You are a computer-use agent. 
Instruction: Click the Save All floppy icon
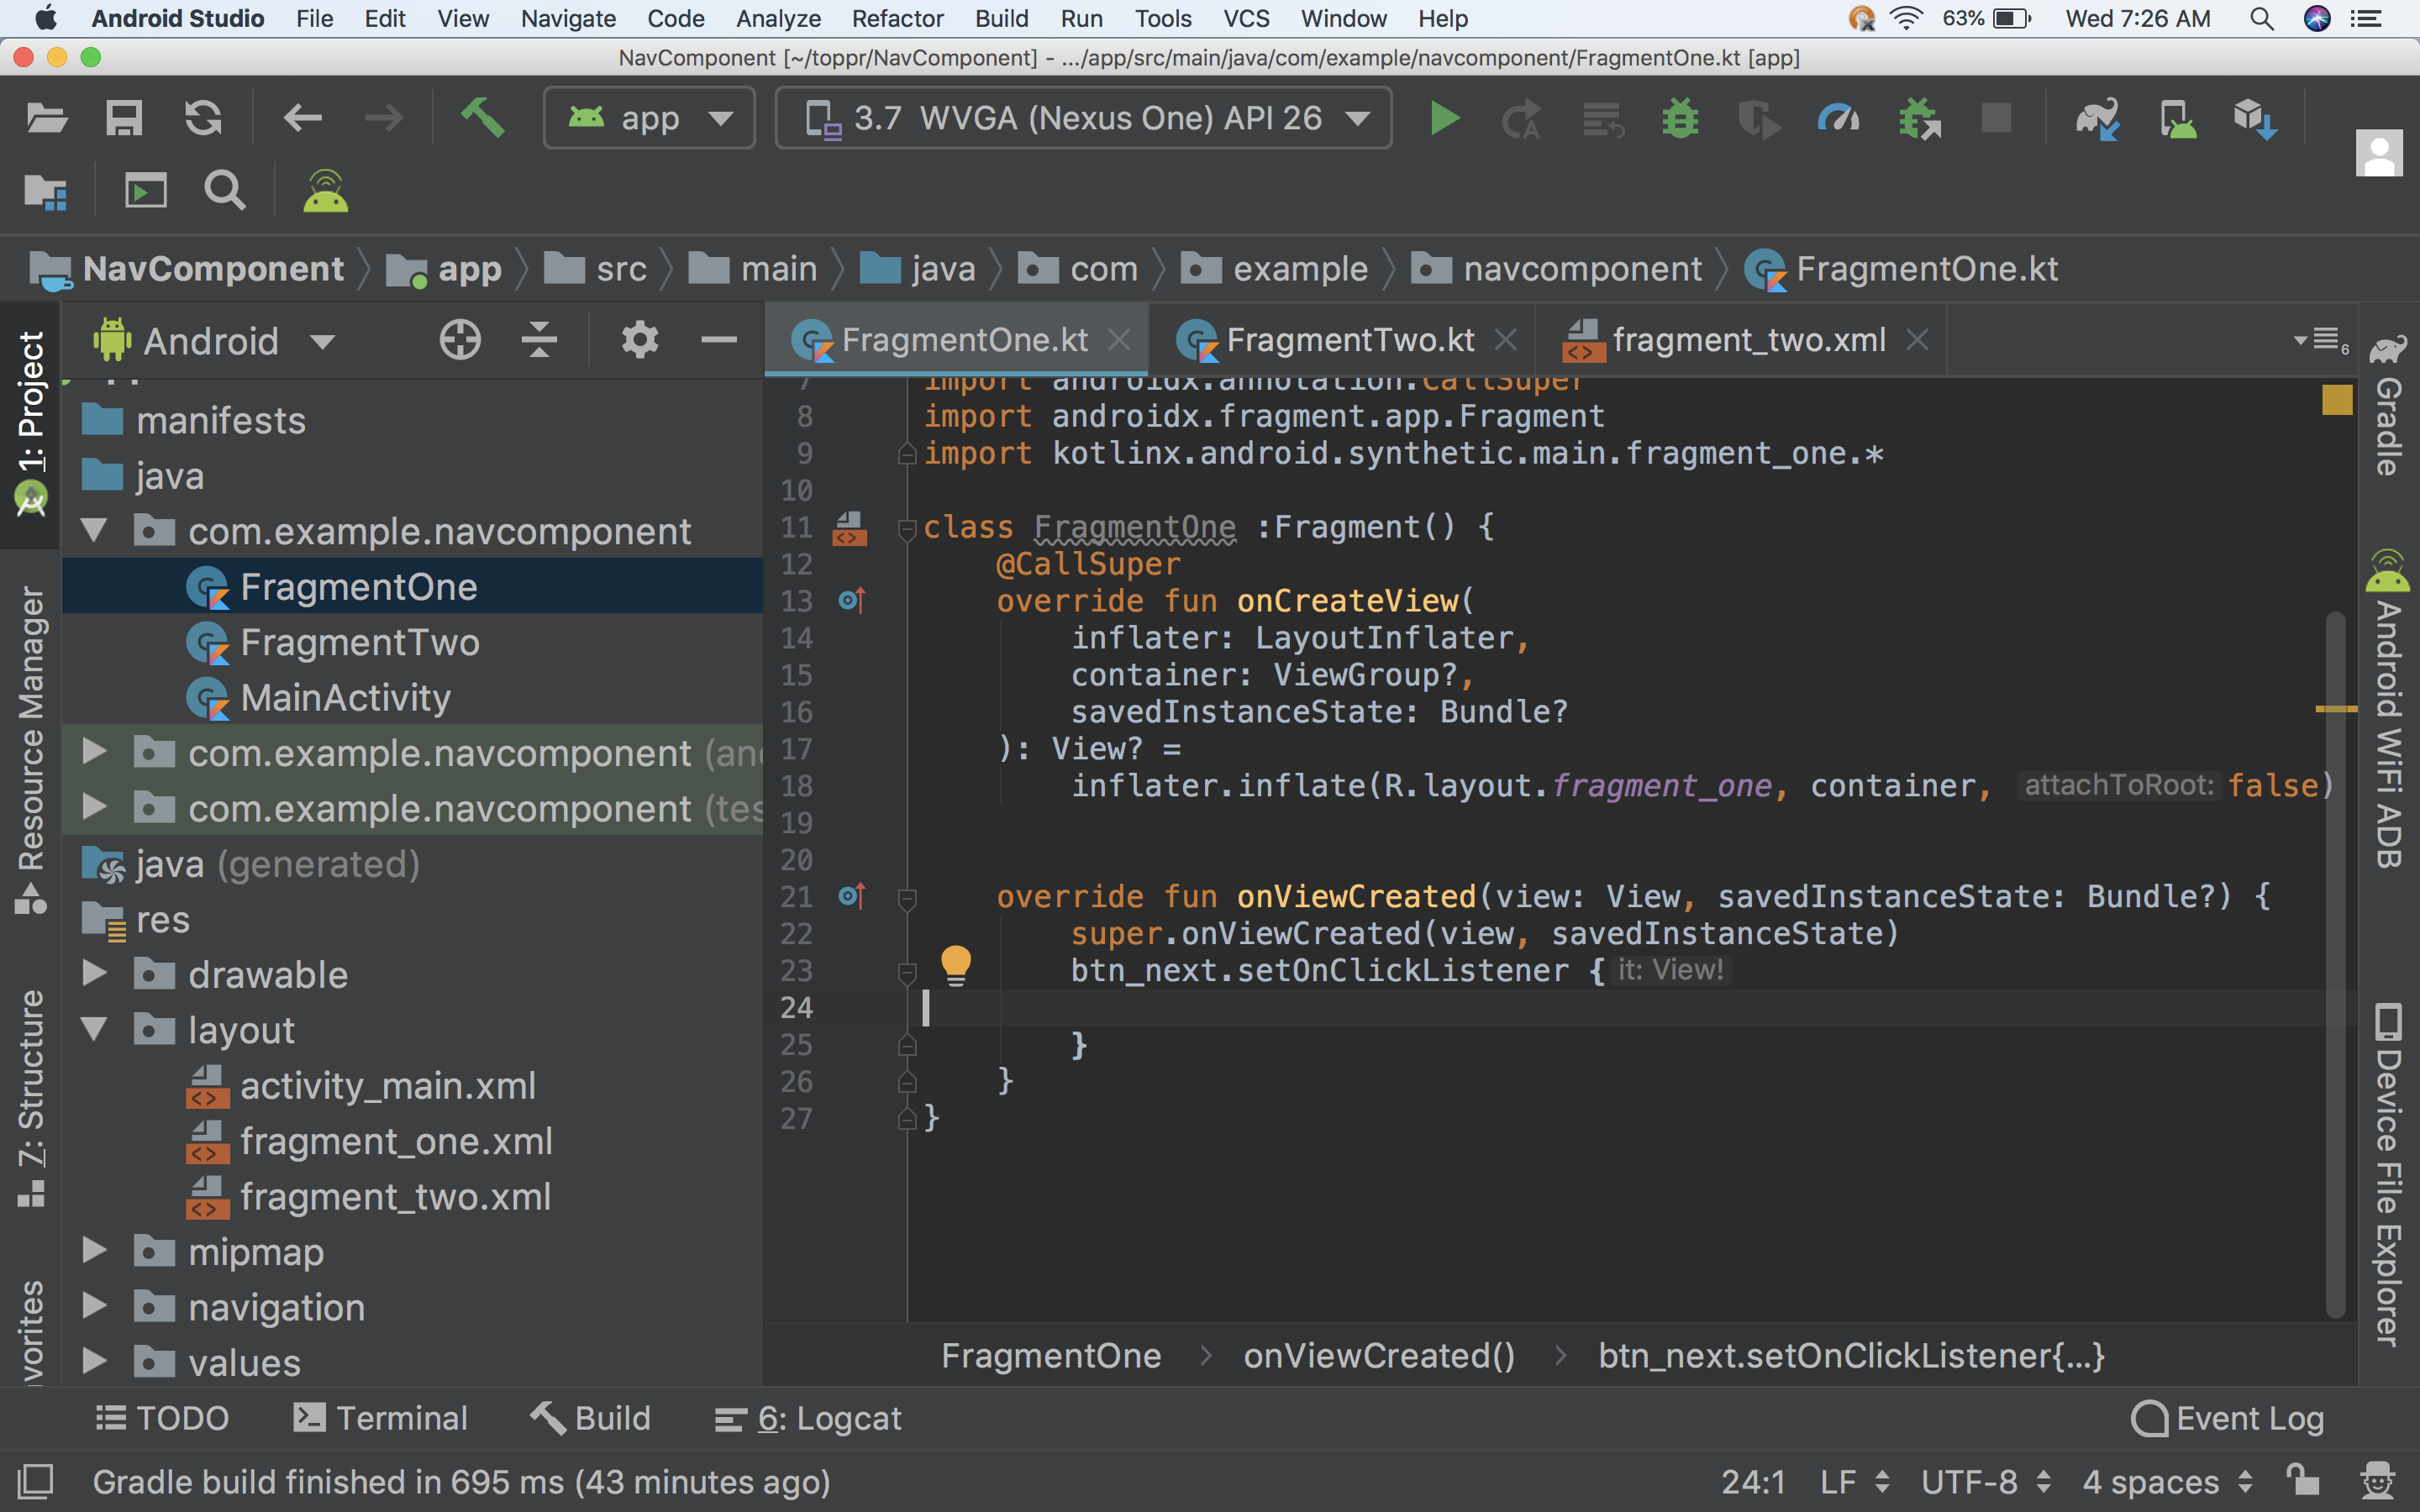124,119
